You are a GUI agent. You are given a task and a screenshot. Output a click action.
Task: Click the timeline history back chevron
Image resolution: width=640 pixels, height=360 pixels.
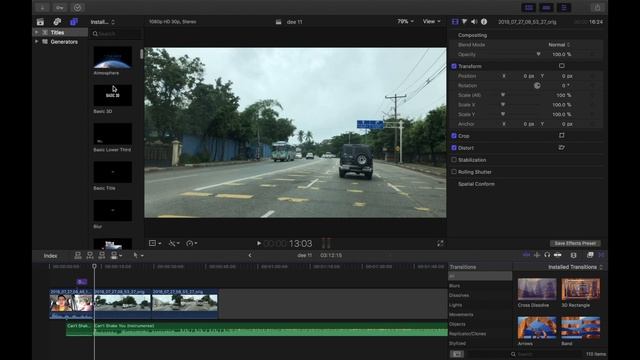pyautogui.click(x=250, y=256)
